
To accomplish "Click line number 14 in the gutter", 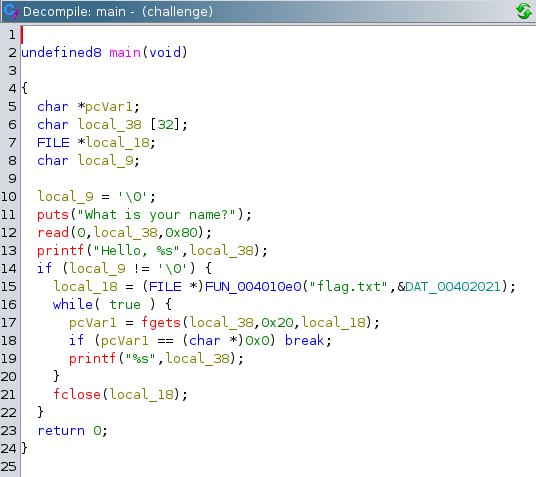I will point(9,268).
